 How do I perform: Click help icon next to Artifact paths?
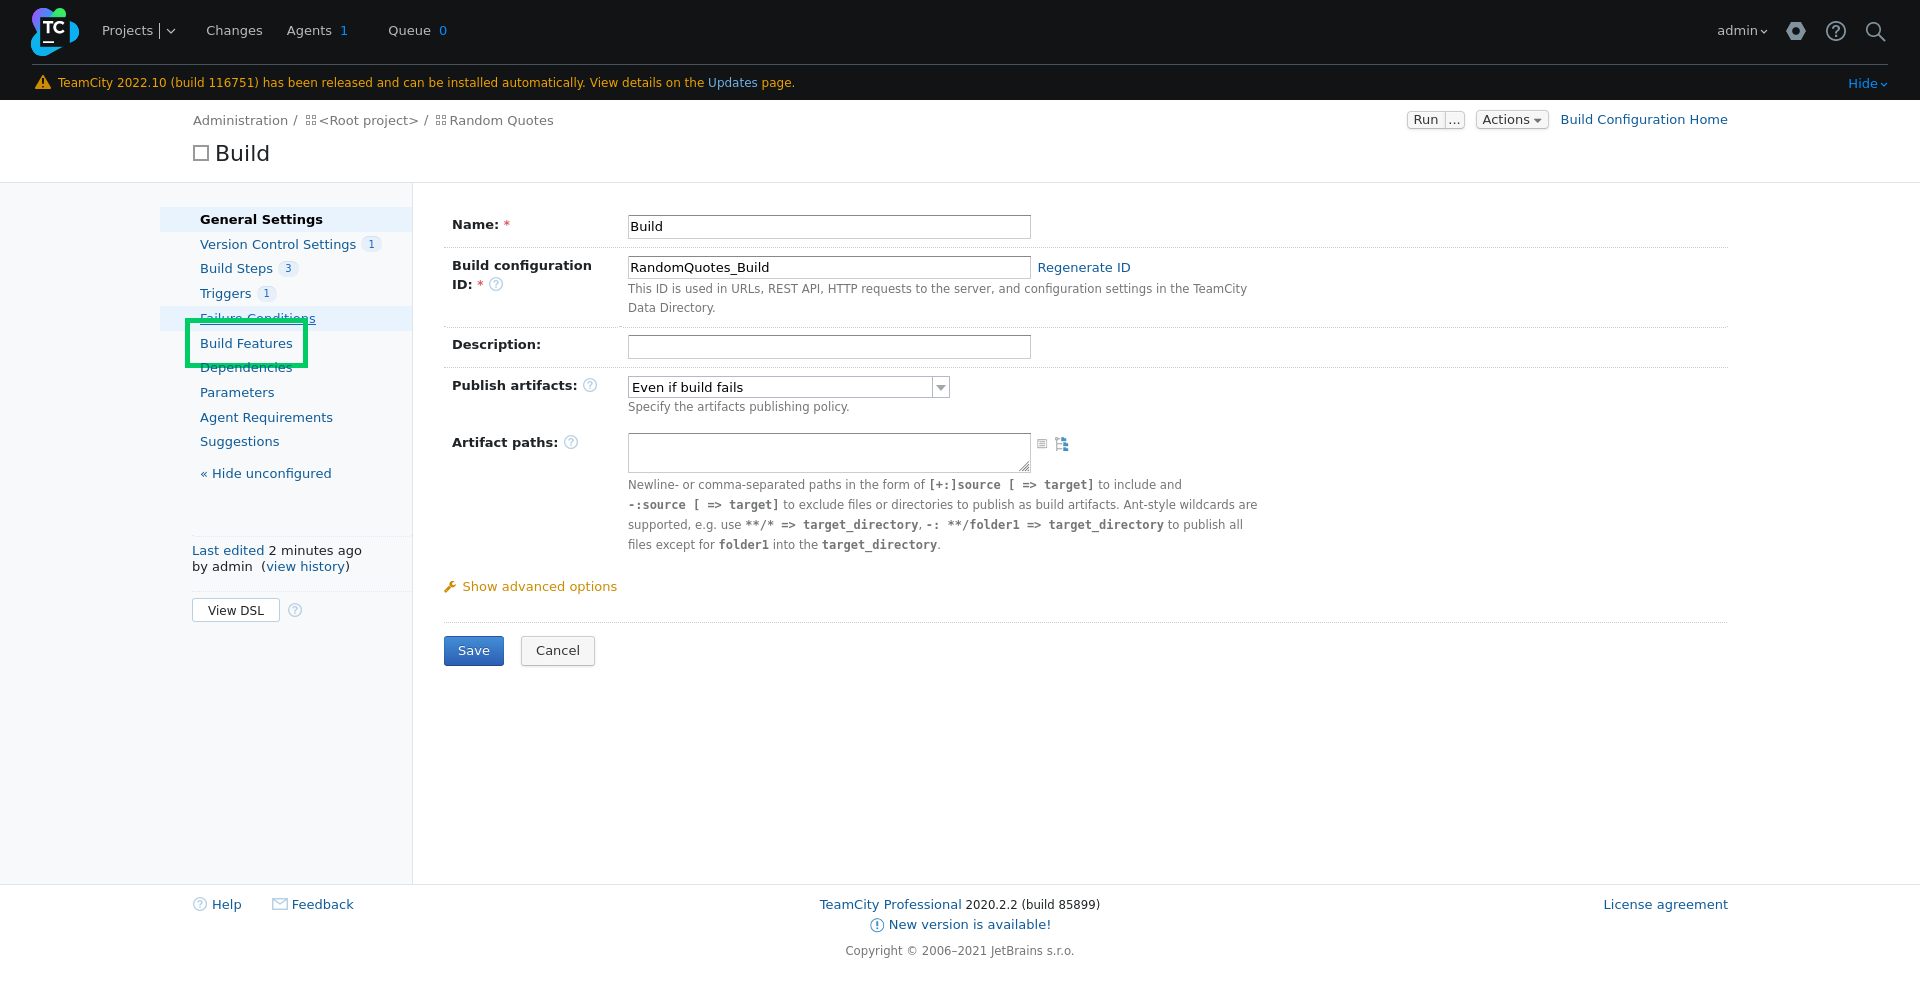[571, 443]
